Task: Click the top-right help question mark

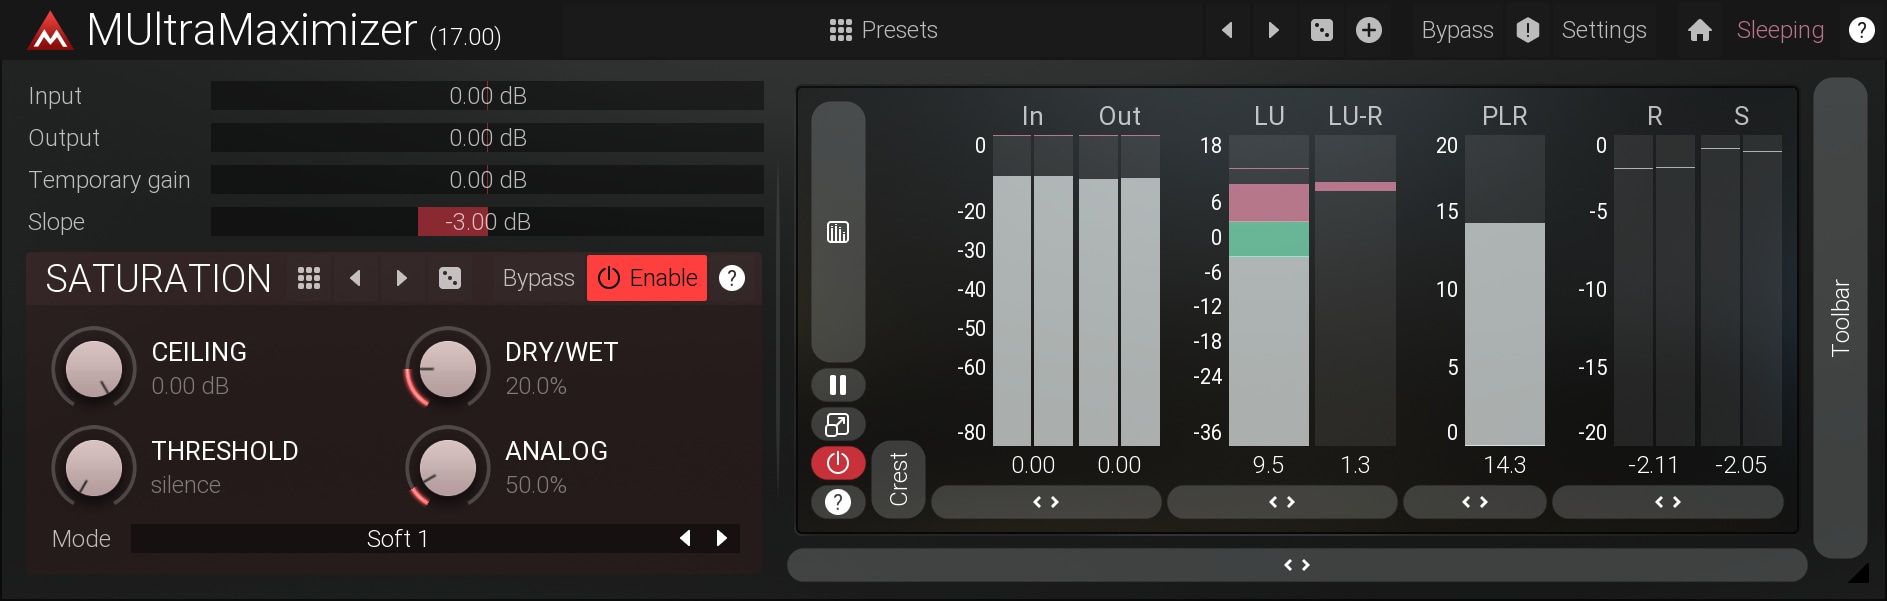Action: pos(1861,30)
